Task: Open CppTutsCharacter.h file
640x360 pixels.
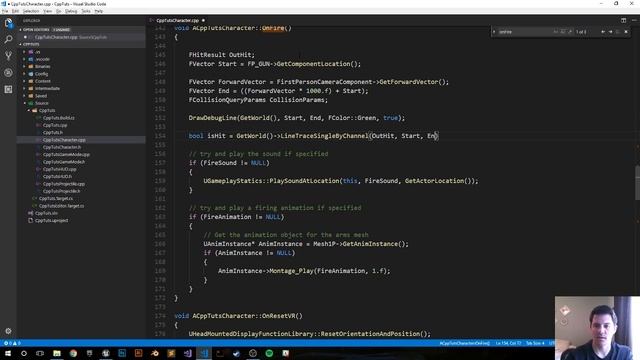Action: click(x=62, y=147)
